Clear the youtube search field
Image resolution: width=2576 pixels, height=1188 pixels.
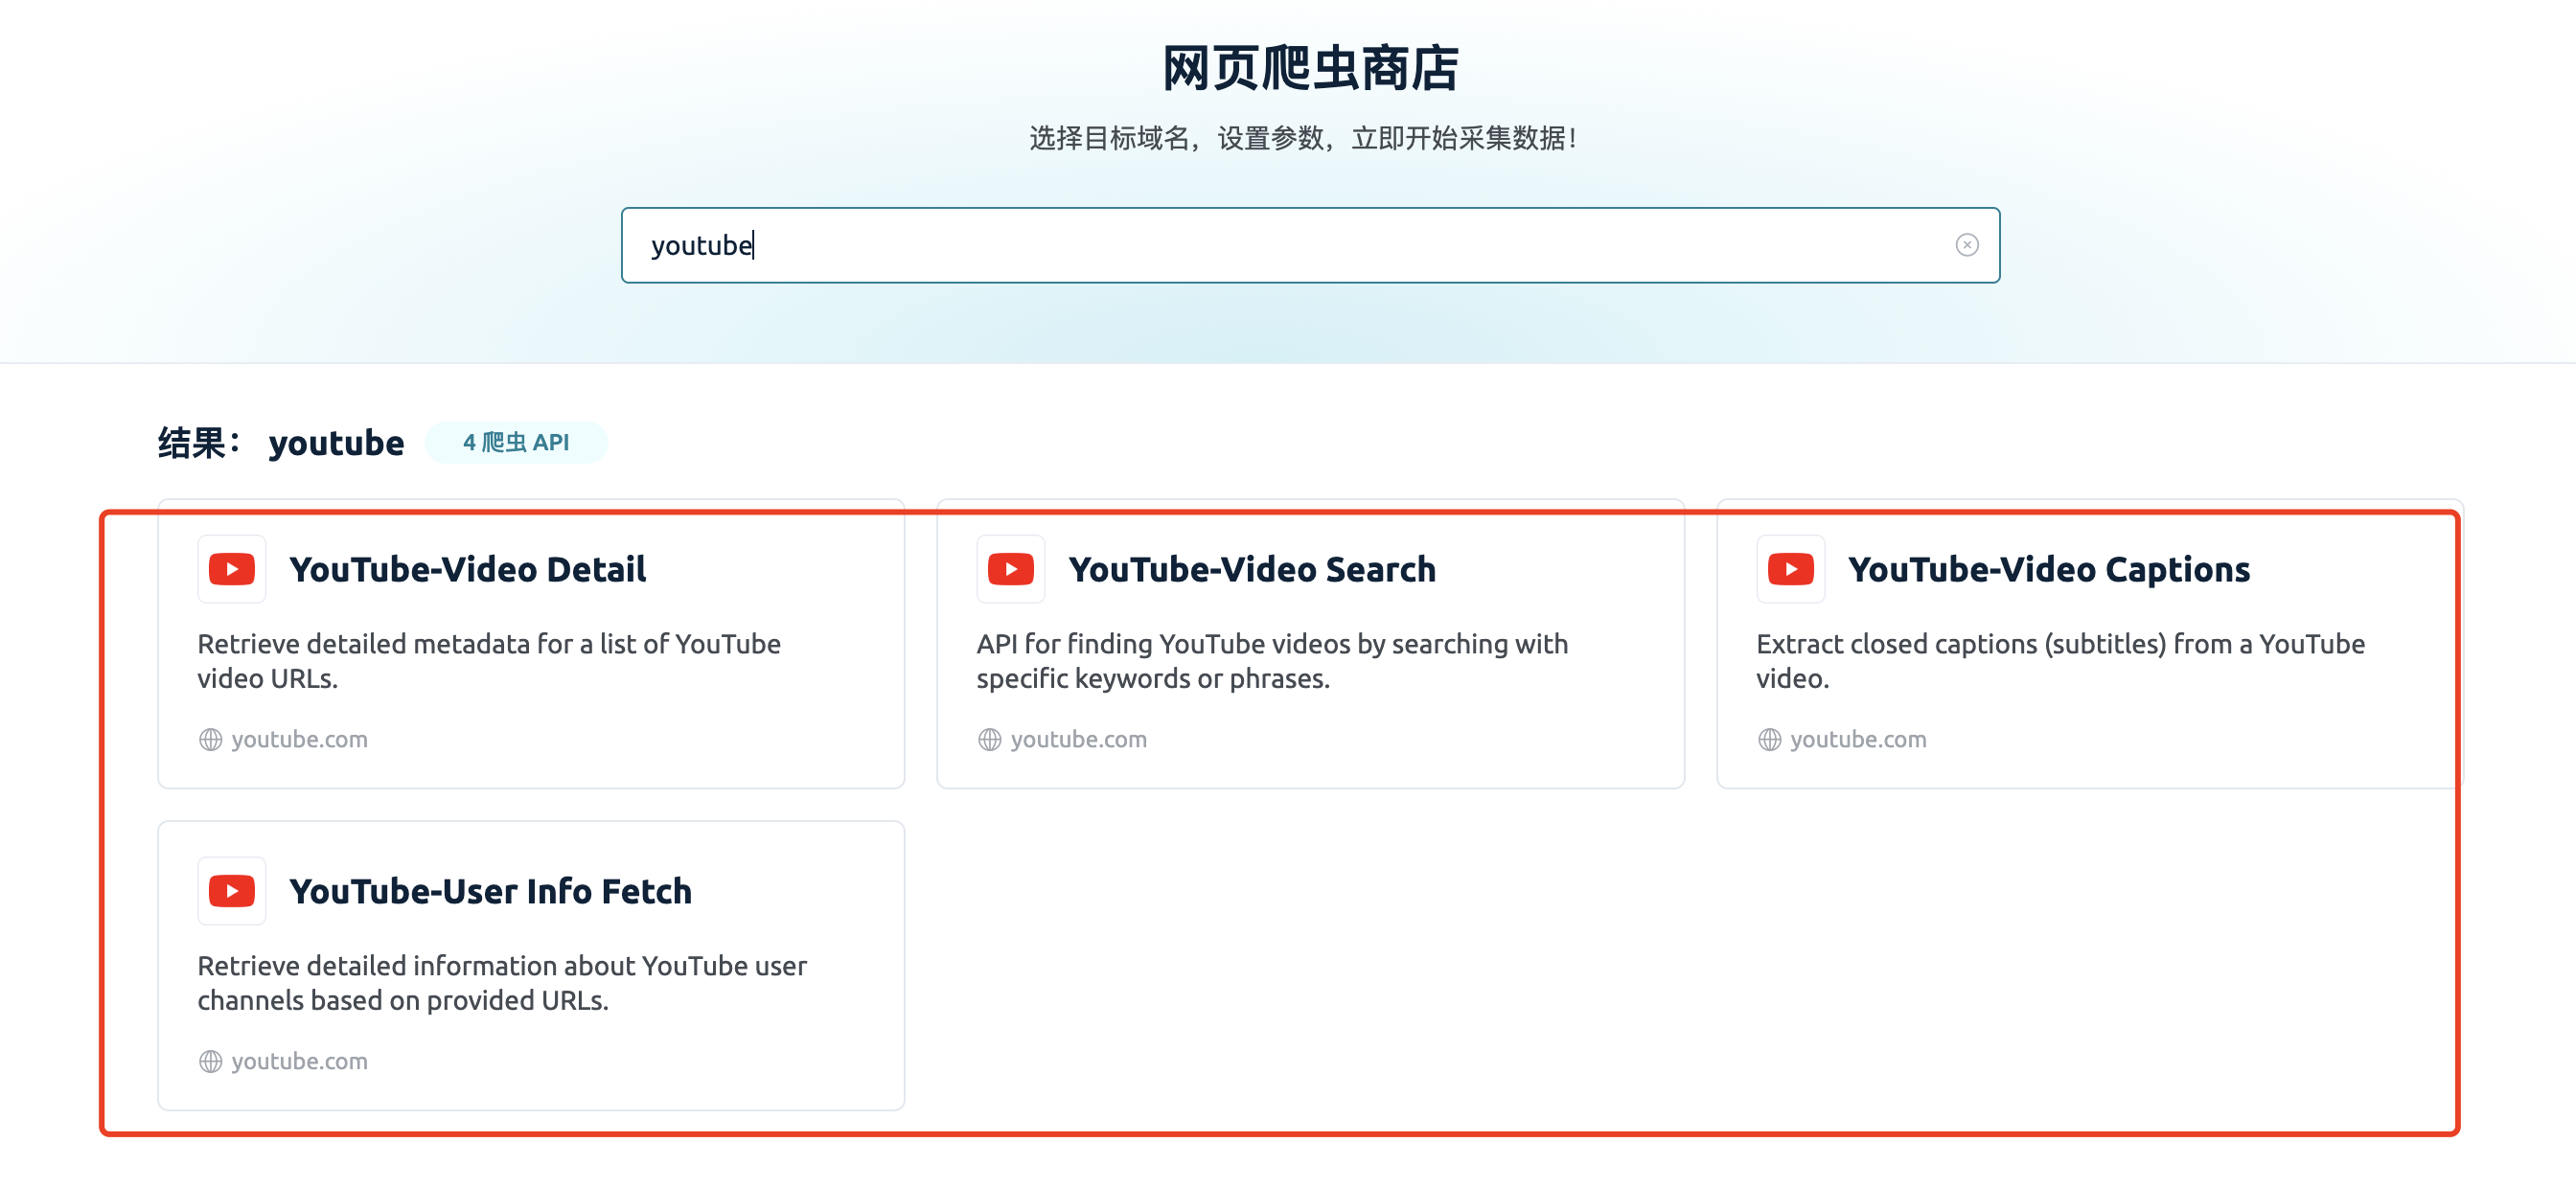(x=1966, y=245)
